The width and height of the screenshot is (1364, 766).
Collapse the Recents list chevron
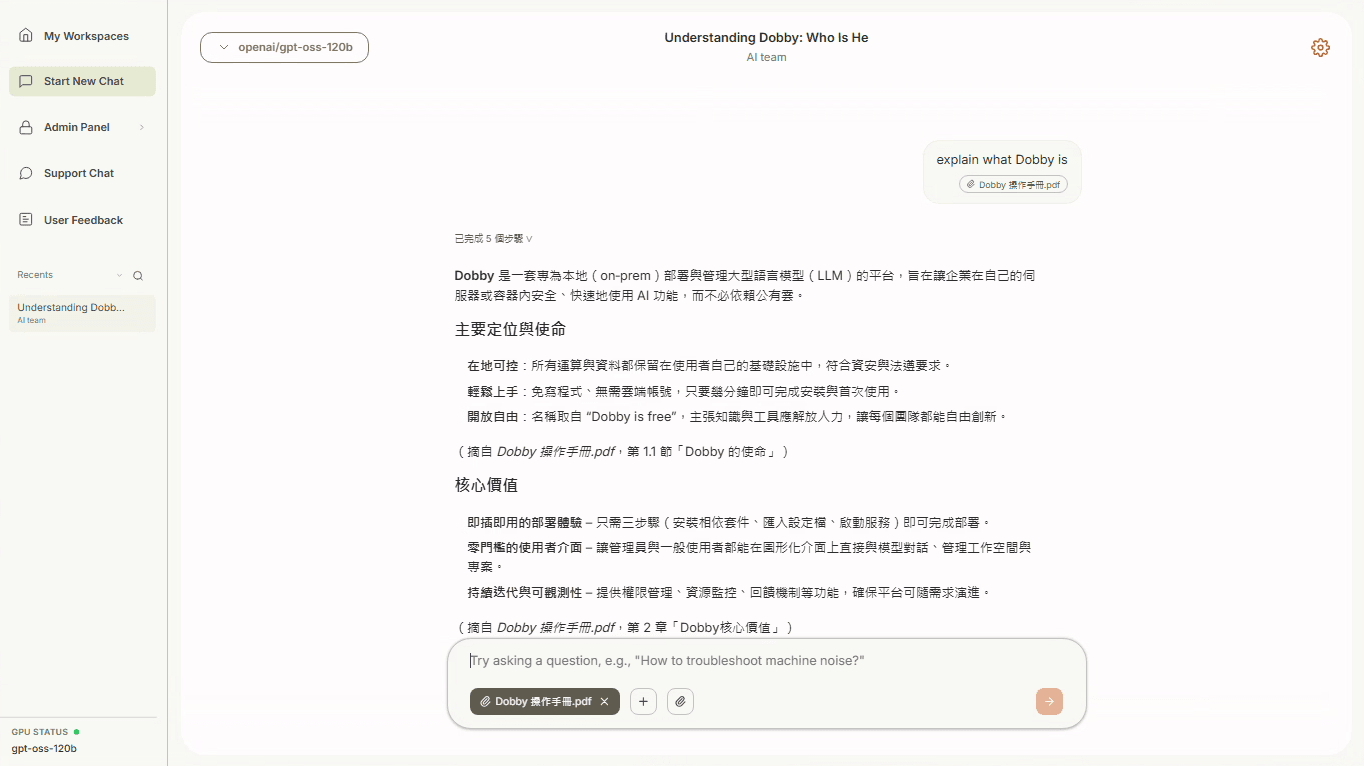(x=119, y=275)
